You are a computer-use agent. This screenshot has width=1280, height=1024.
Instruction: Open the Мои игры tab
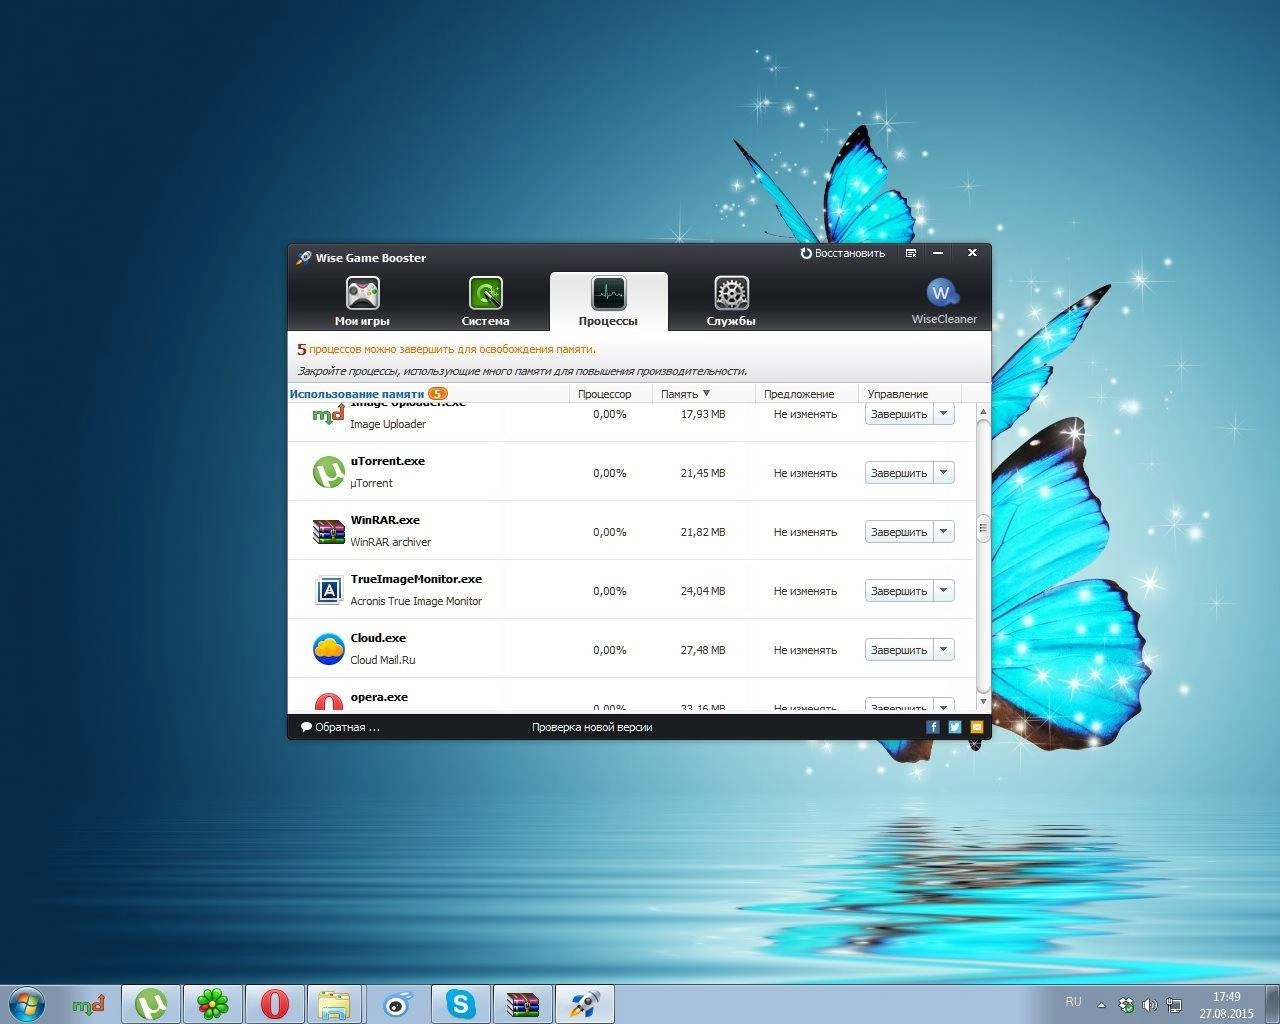362,301
